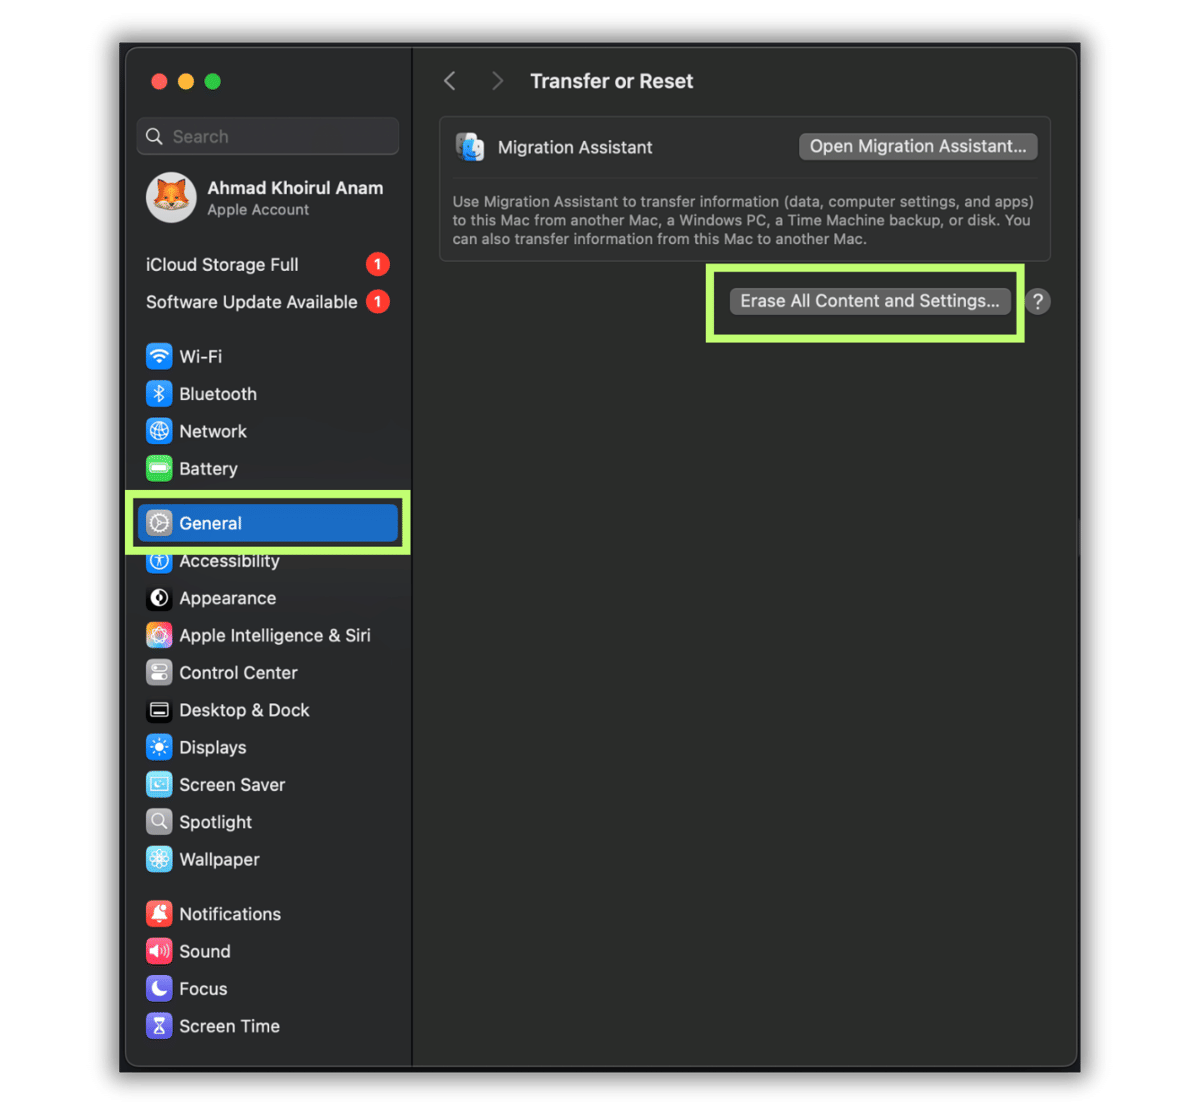Minimize window with yellow button

[186, 81]
